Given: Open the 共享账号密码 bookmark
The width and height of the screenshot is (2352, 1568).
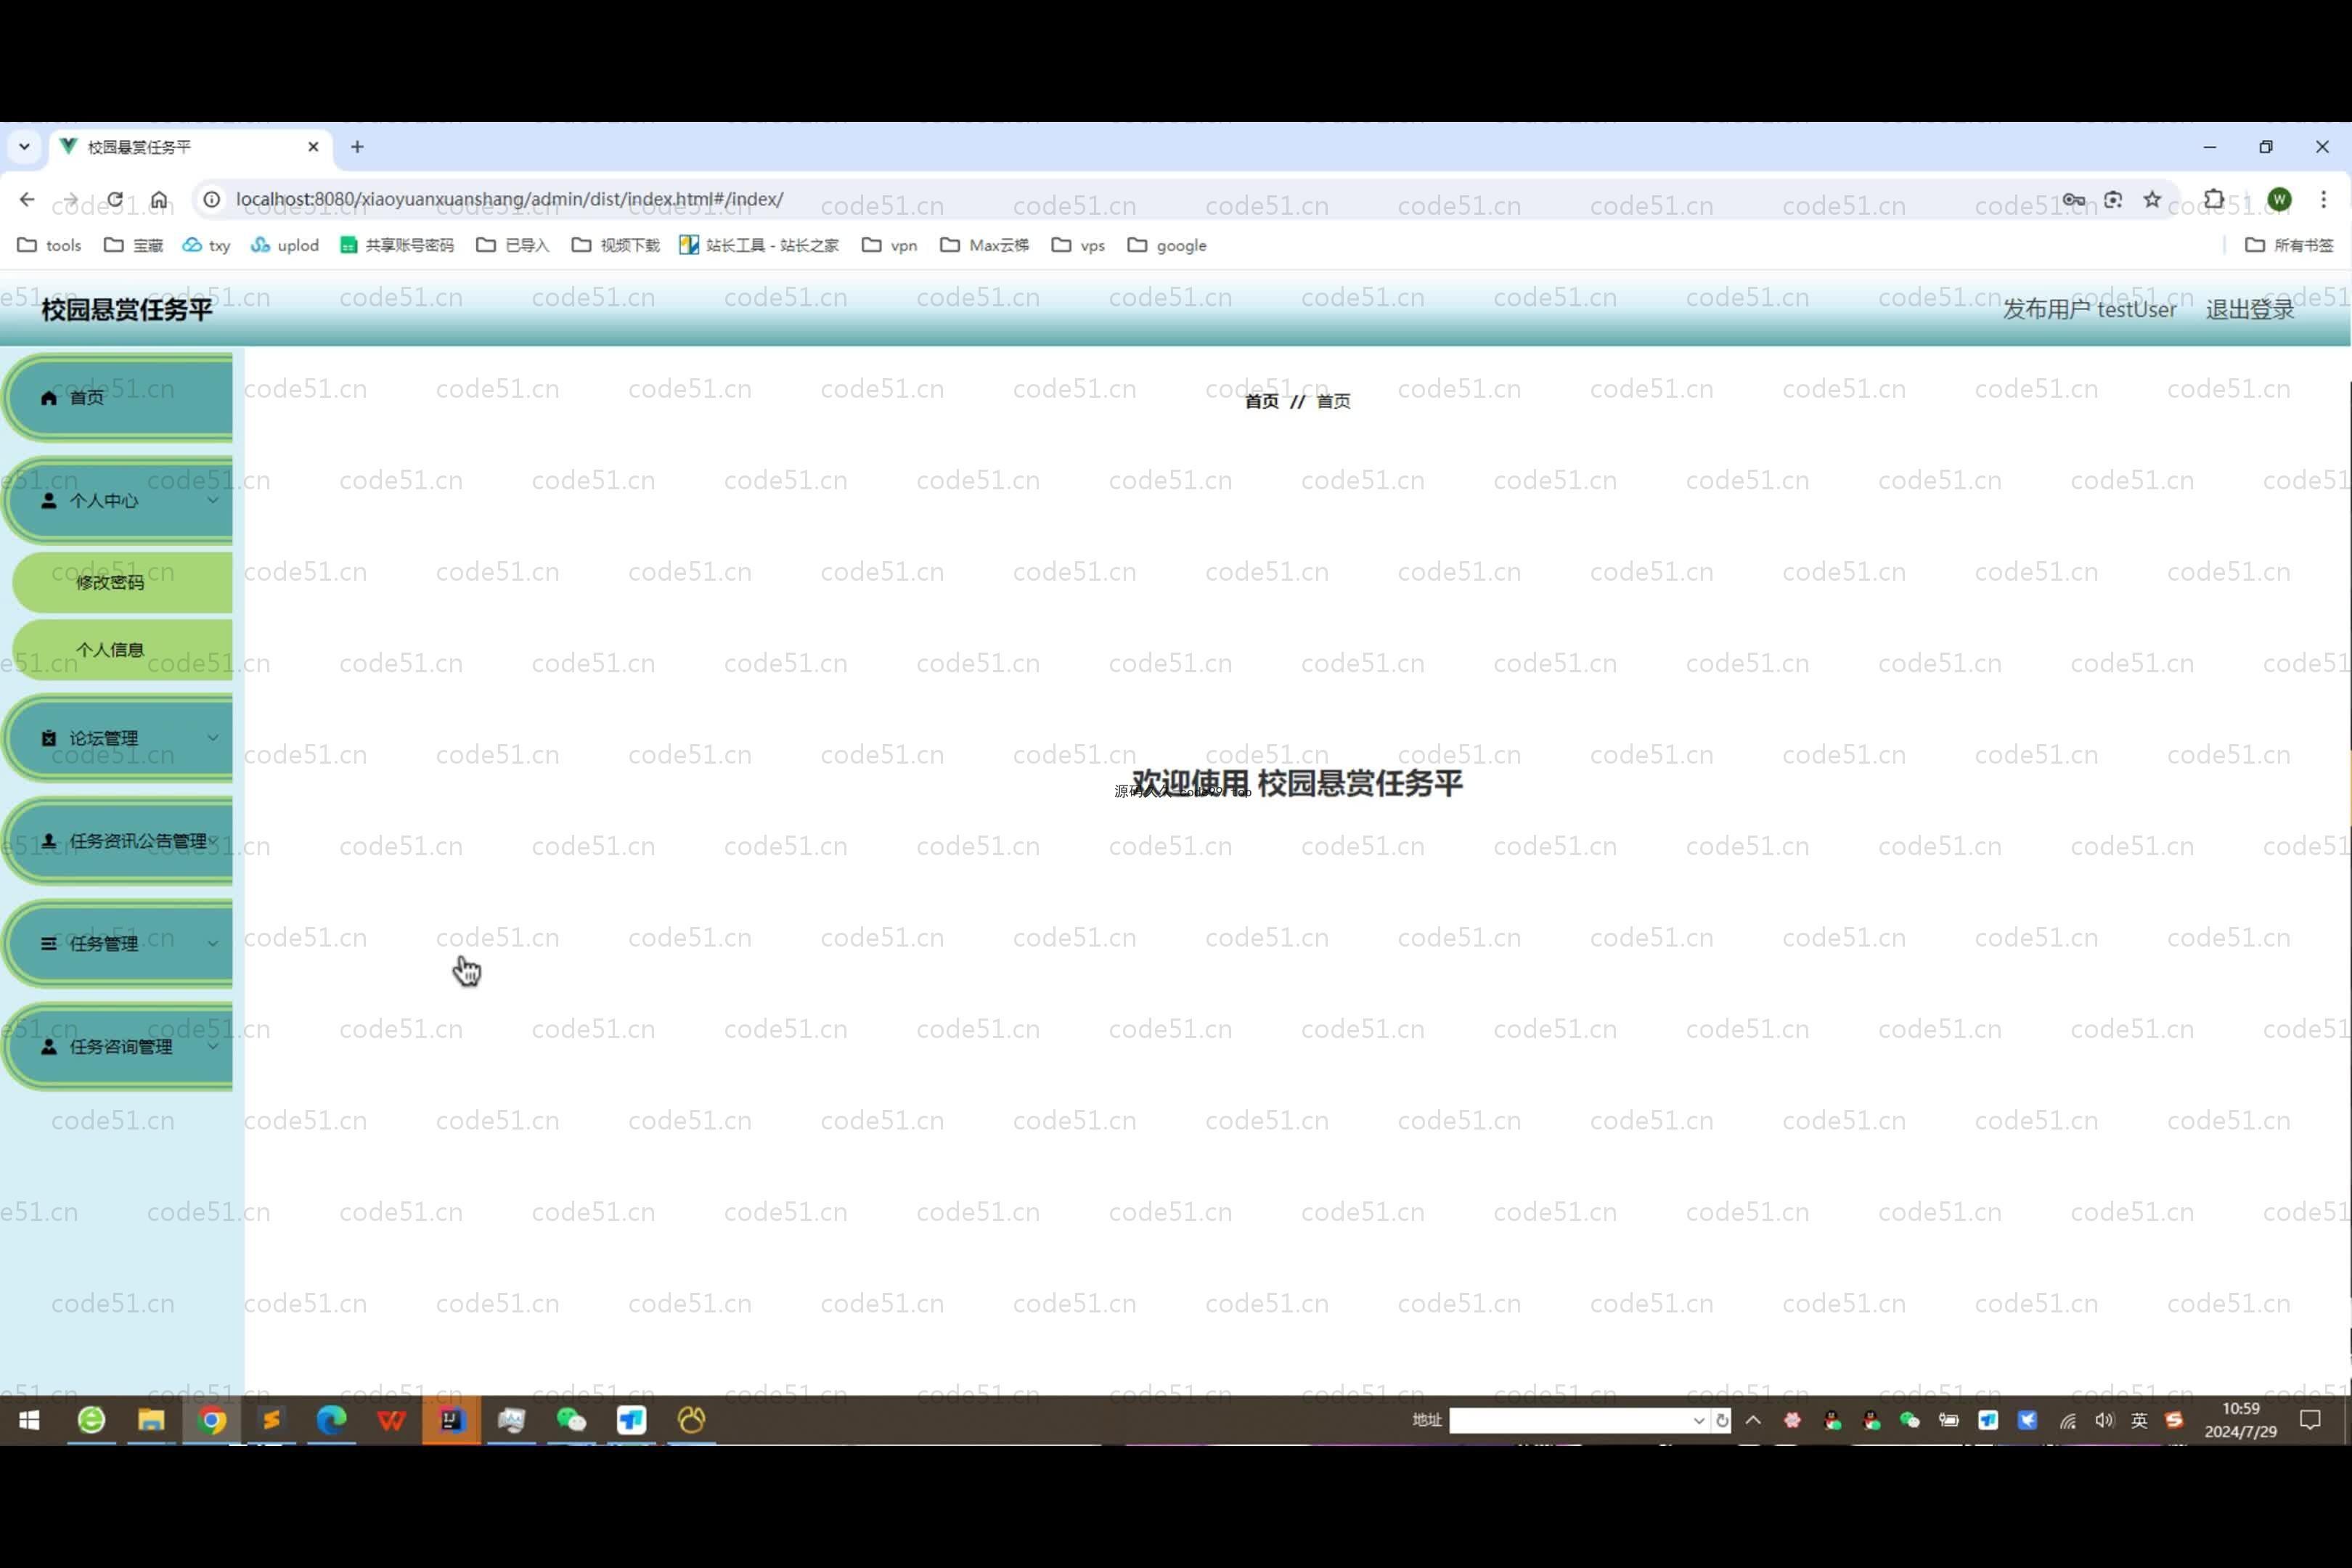Looking at the screenshot, I should click(x=397, y=245).
